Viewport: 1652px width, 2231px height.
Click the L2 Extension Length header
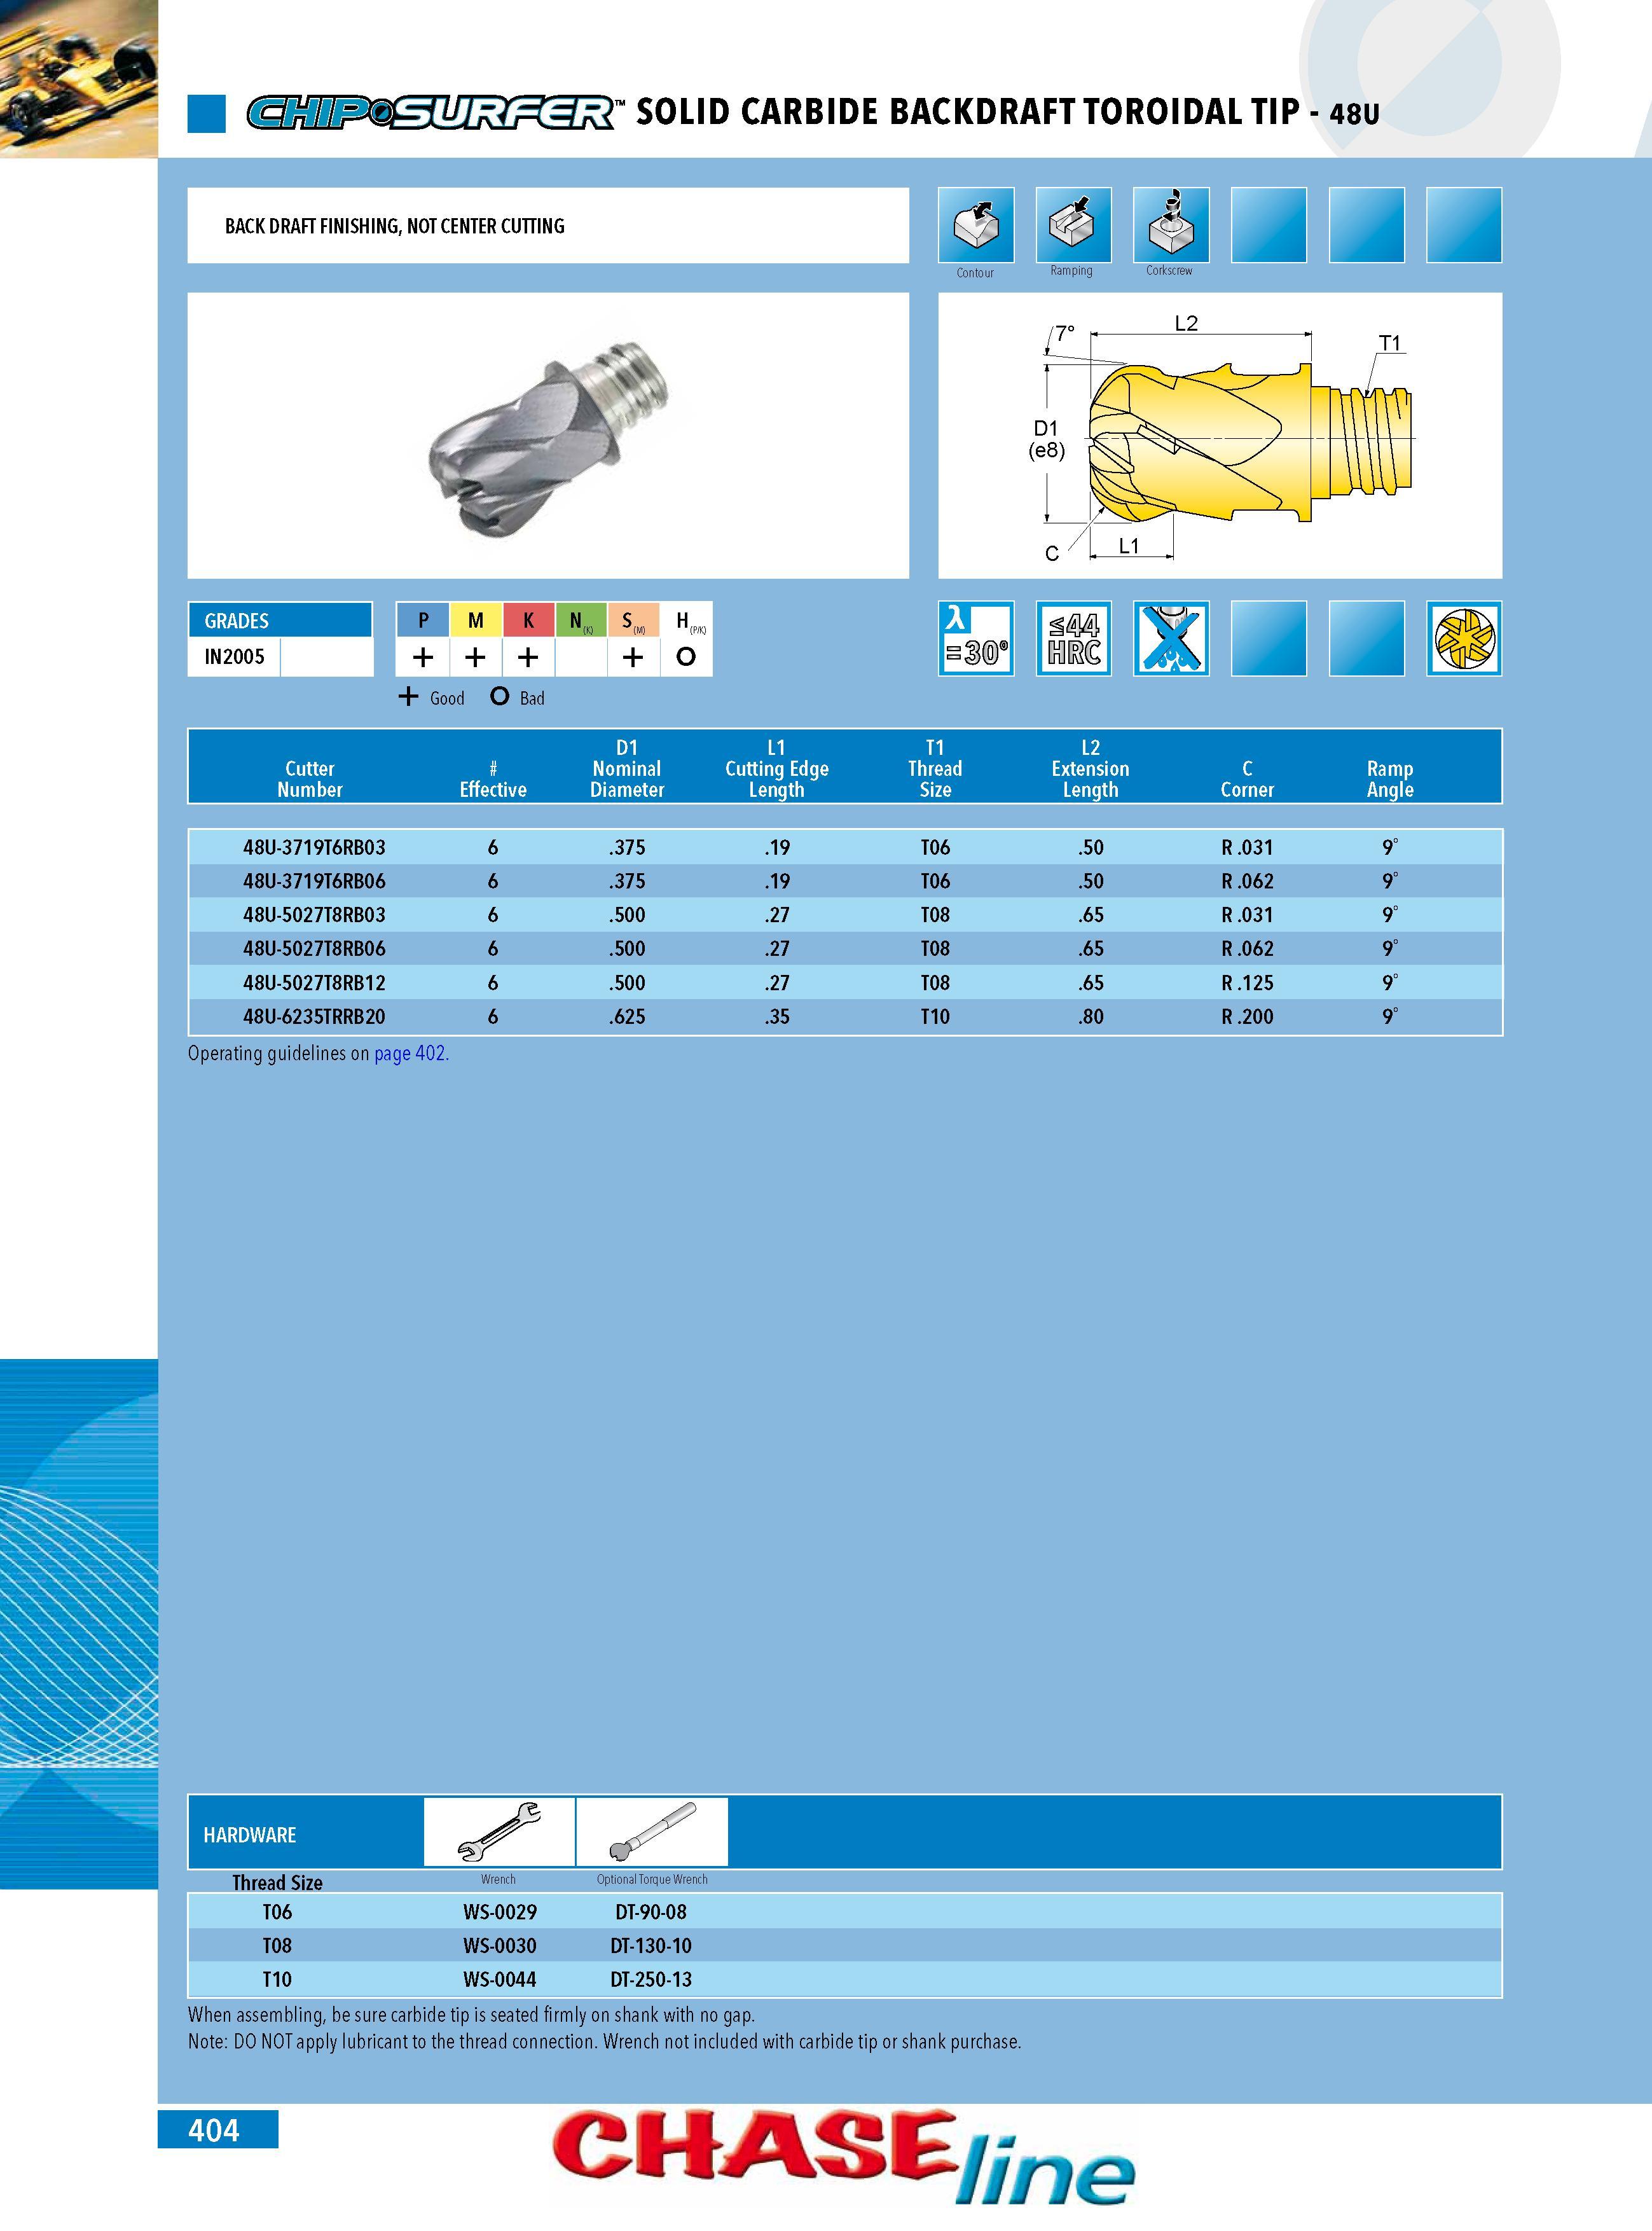[1090, 768]
